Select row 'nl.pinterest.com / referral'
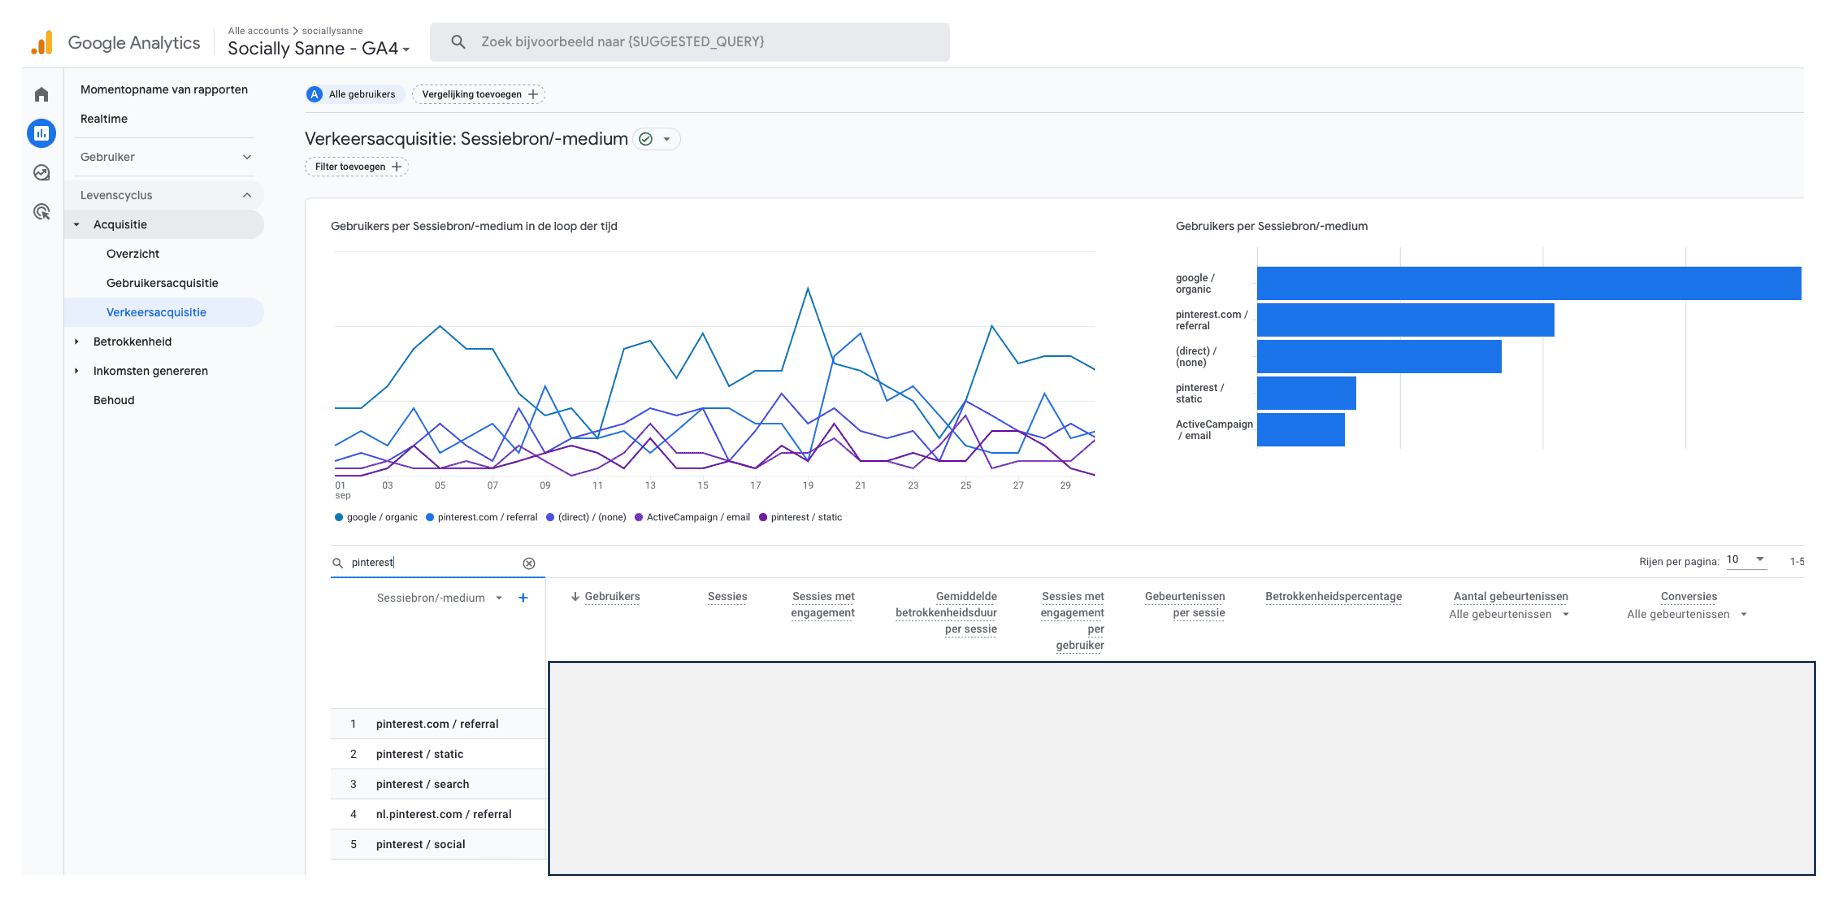This screenshot has width=1845, height=900. 438,814
